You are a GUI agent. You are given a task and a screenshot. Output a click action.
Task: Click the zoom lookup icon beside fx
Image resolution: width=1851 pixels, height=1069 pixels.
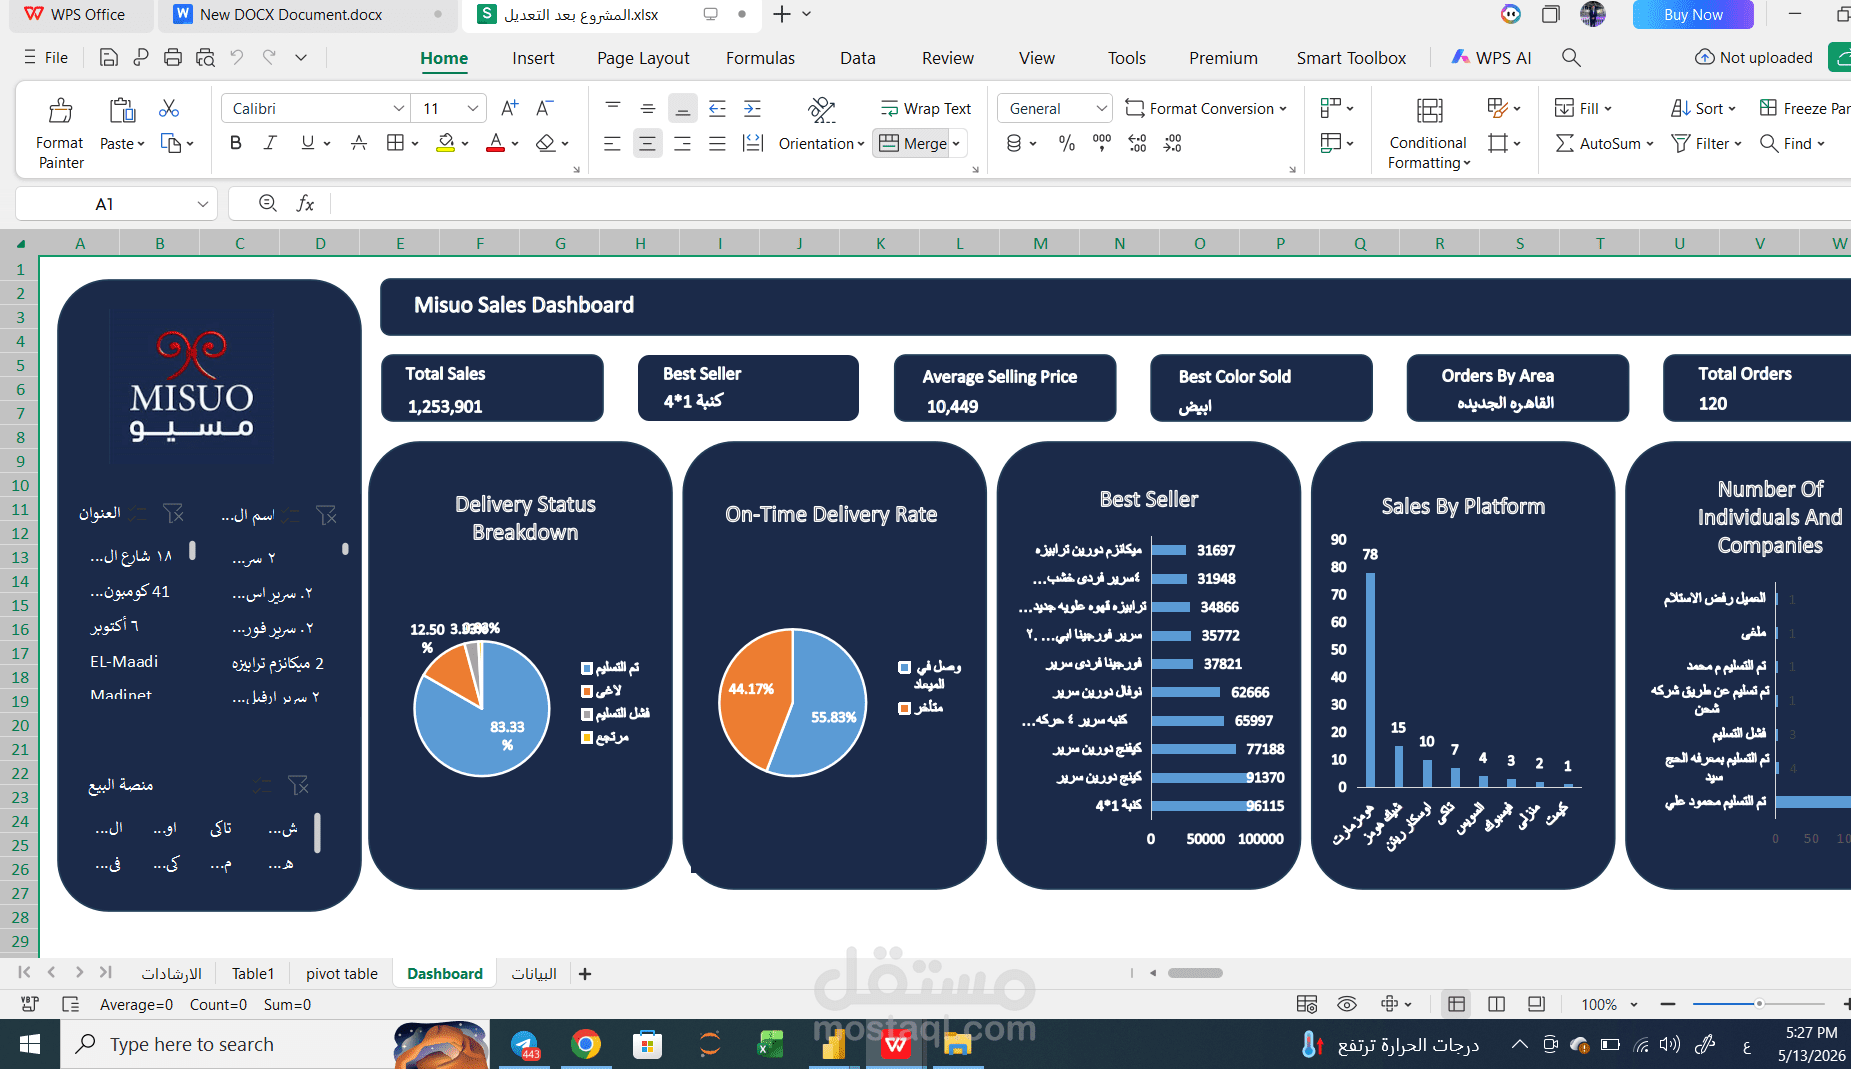(267, 203)
